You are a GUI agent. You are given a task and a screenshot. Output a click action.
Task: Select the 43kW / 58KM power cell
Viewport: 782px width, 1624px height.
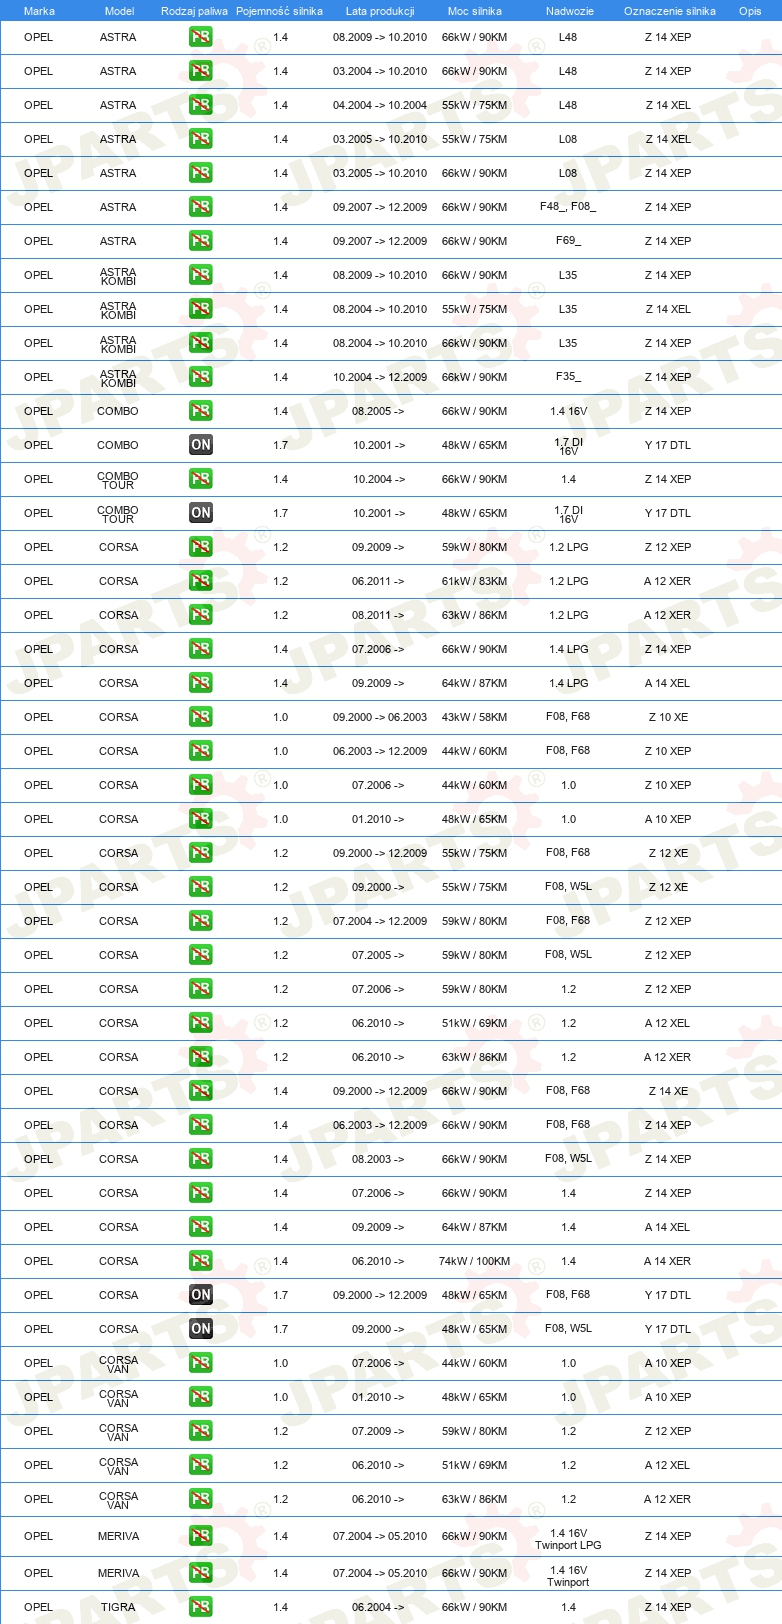pos(475,717)
